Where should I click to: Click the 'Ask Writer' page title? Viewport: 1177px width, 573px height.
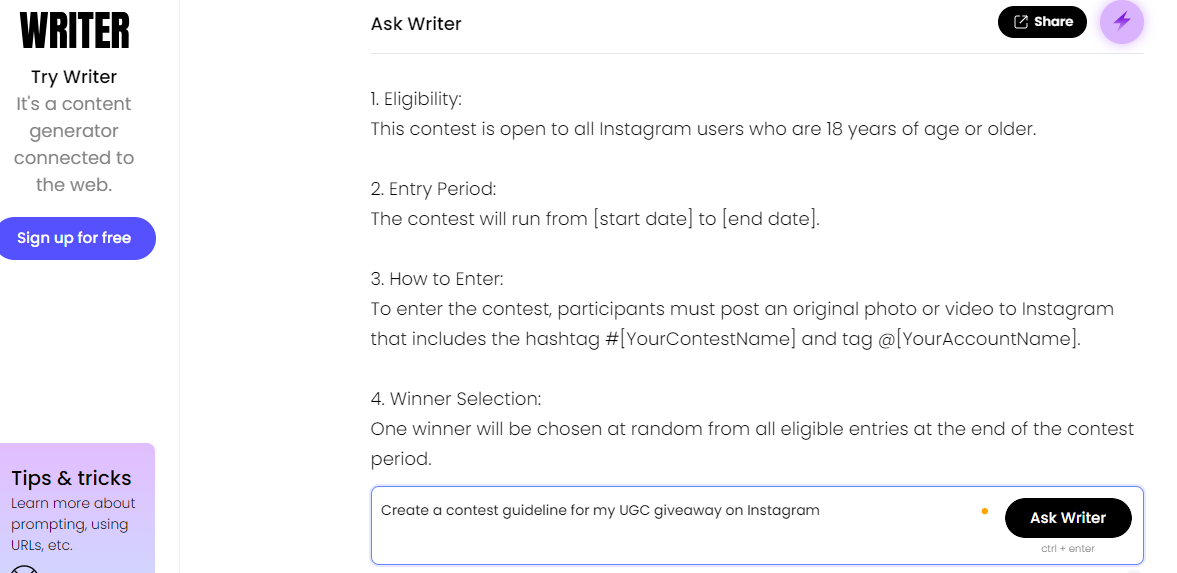coord(416,23)
